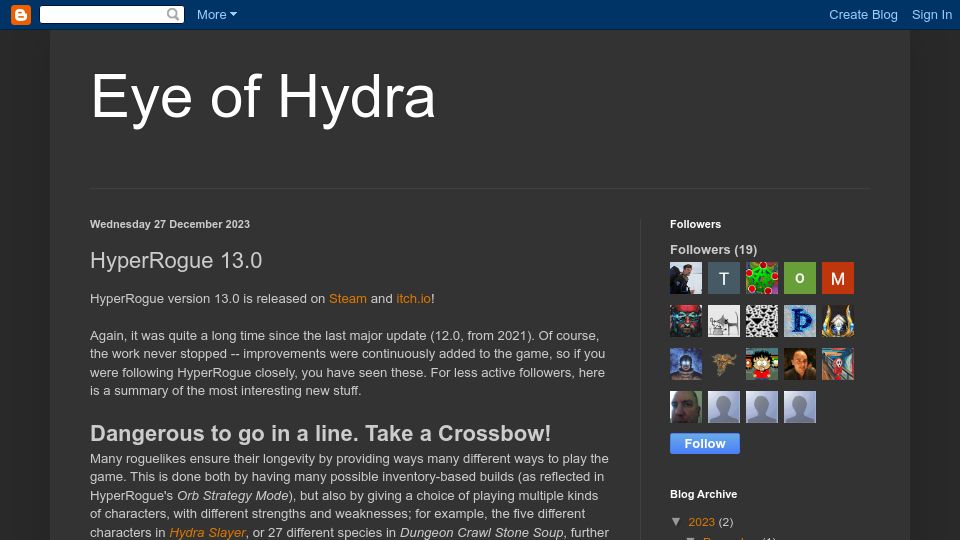Open the green polyhedron with red dots avatar

point(762,278)
